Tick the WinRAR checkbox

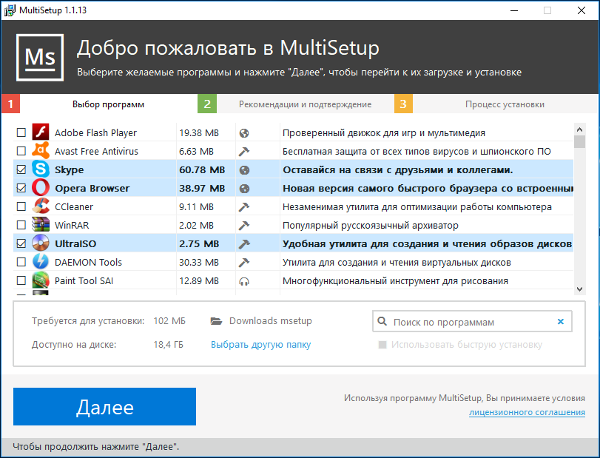pos(21,225)
